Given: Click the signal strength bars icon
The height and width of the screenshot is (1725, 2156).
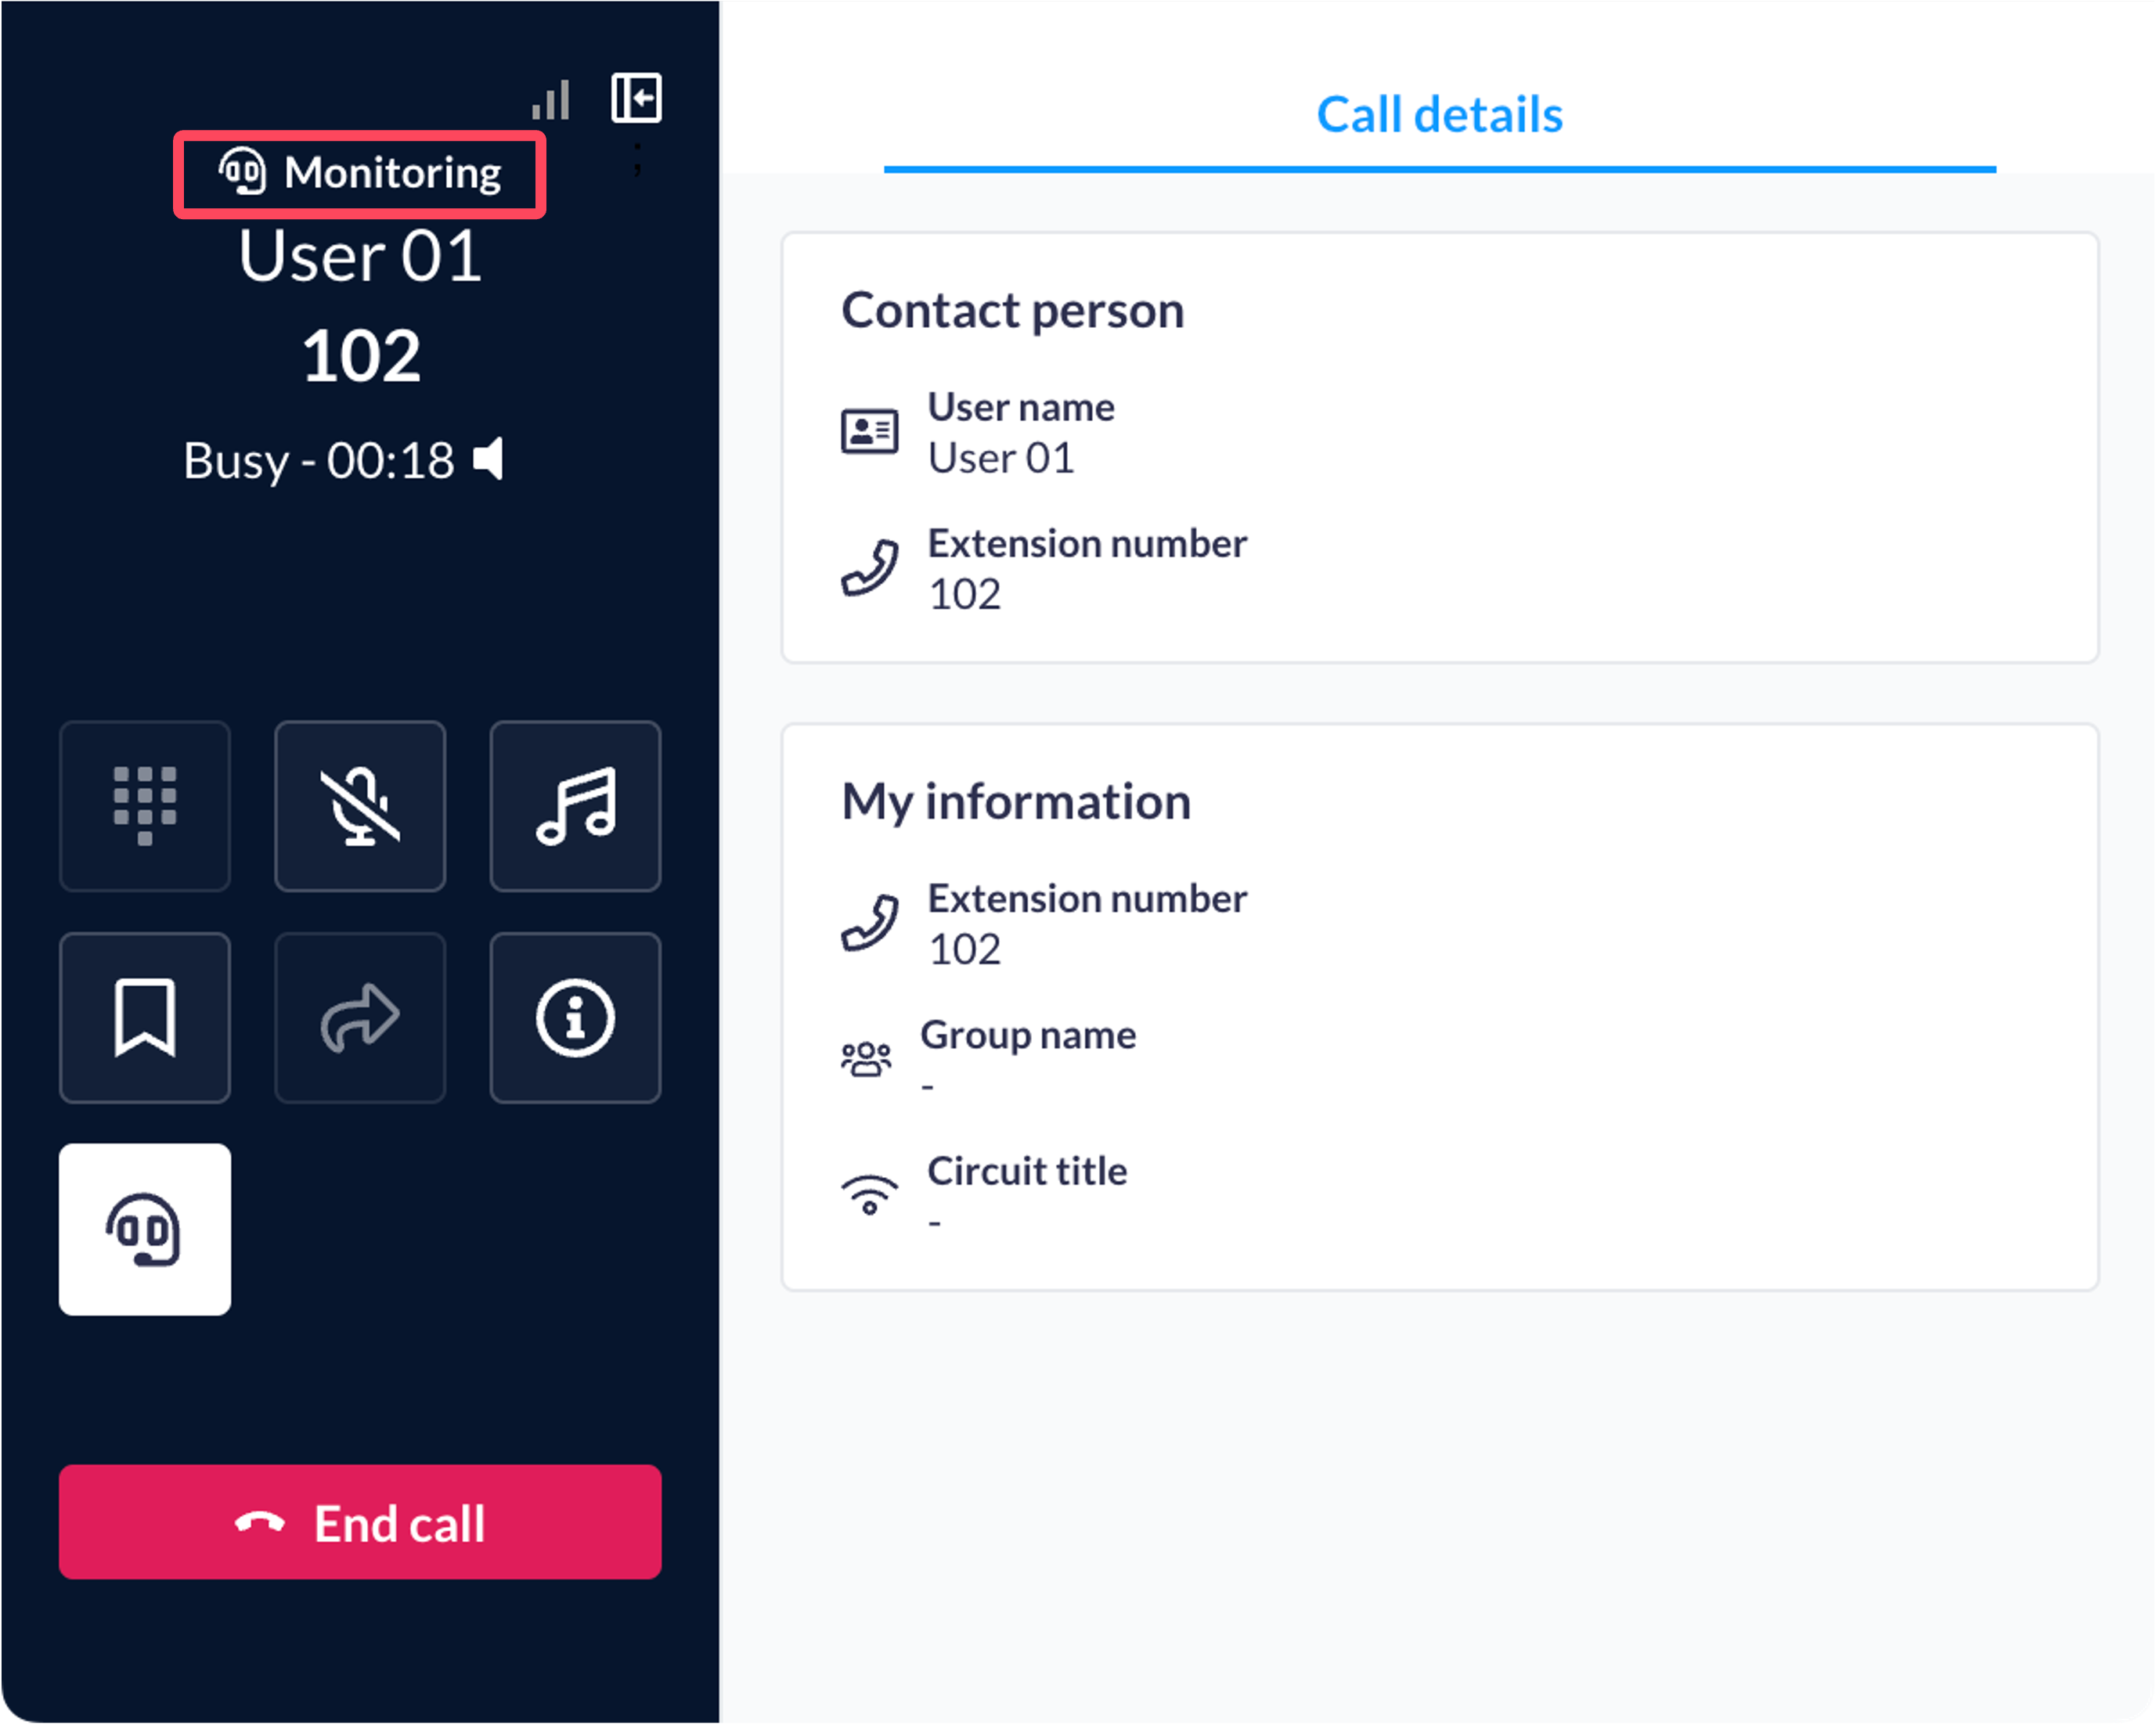Looking at the screenshot, I should [551, 99].
